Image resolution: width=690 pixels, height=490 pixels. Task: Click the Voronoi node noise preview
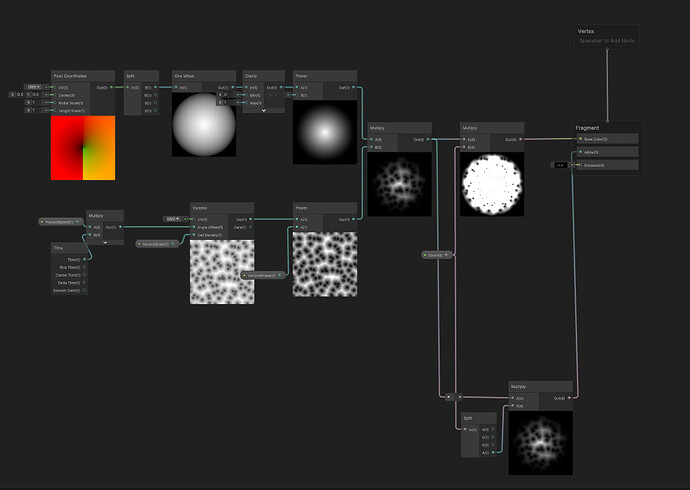(x=222, y=272)
